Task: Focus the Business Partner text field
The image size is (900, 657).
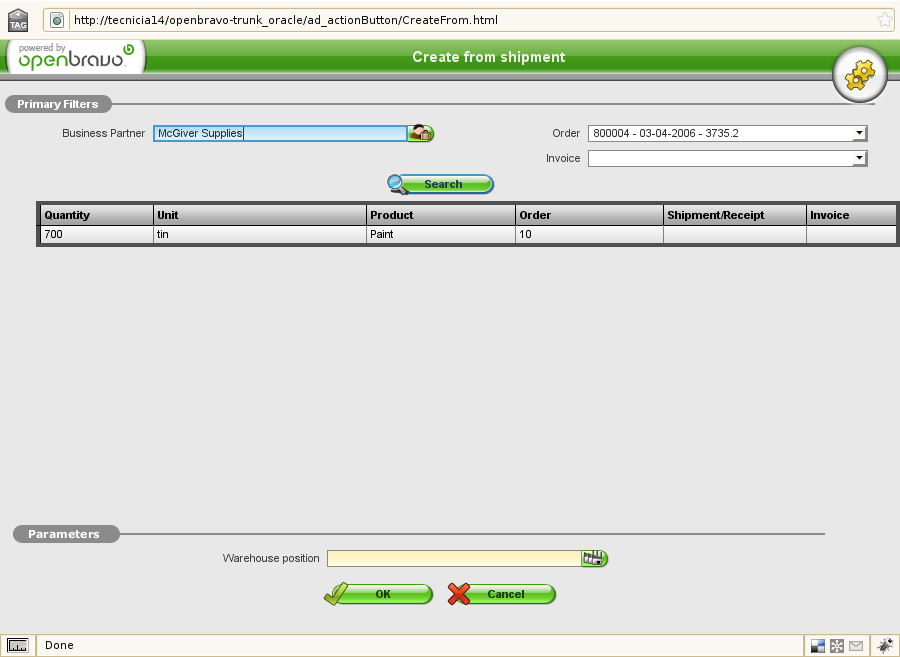Action: tap(281, 133)
